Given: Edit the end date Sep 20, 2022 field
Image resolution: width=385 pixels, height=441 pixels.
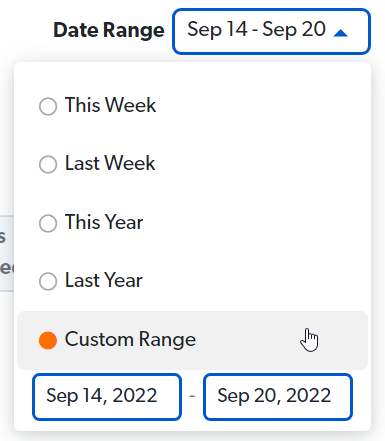Looking at the screenshot, I should pos(278,397).
